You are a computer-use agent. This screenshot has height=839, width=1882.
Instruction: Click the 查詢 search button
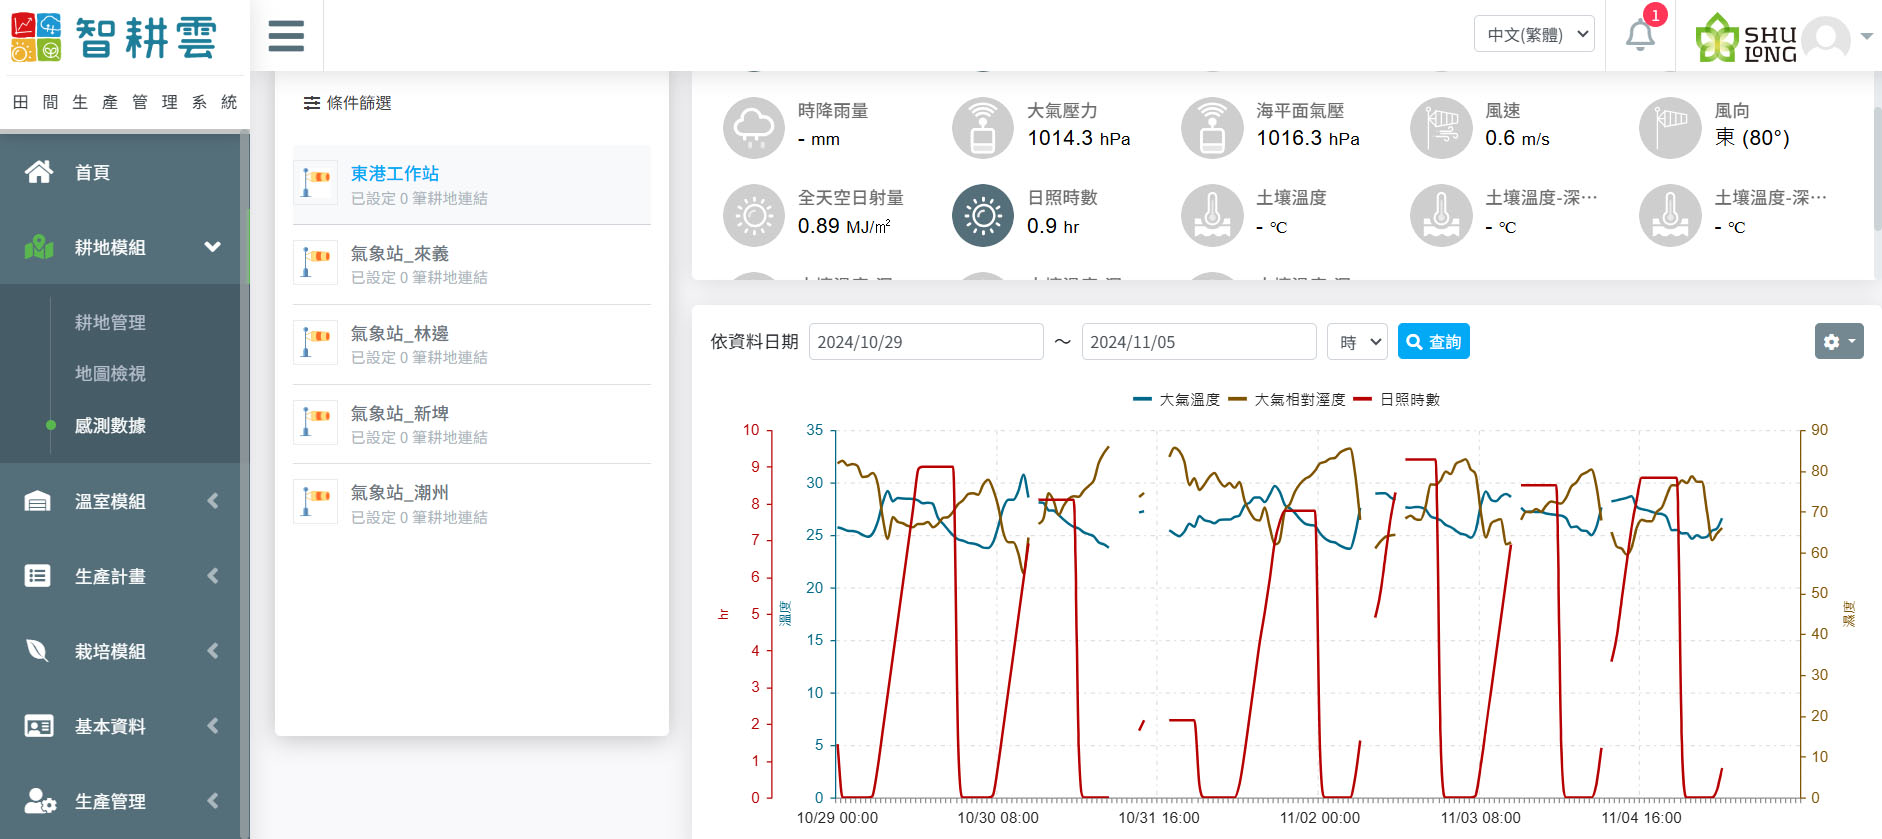tap(1433, 342)
